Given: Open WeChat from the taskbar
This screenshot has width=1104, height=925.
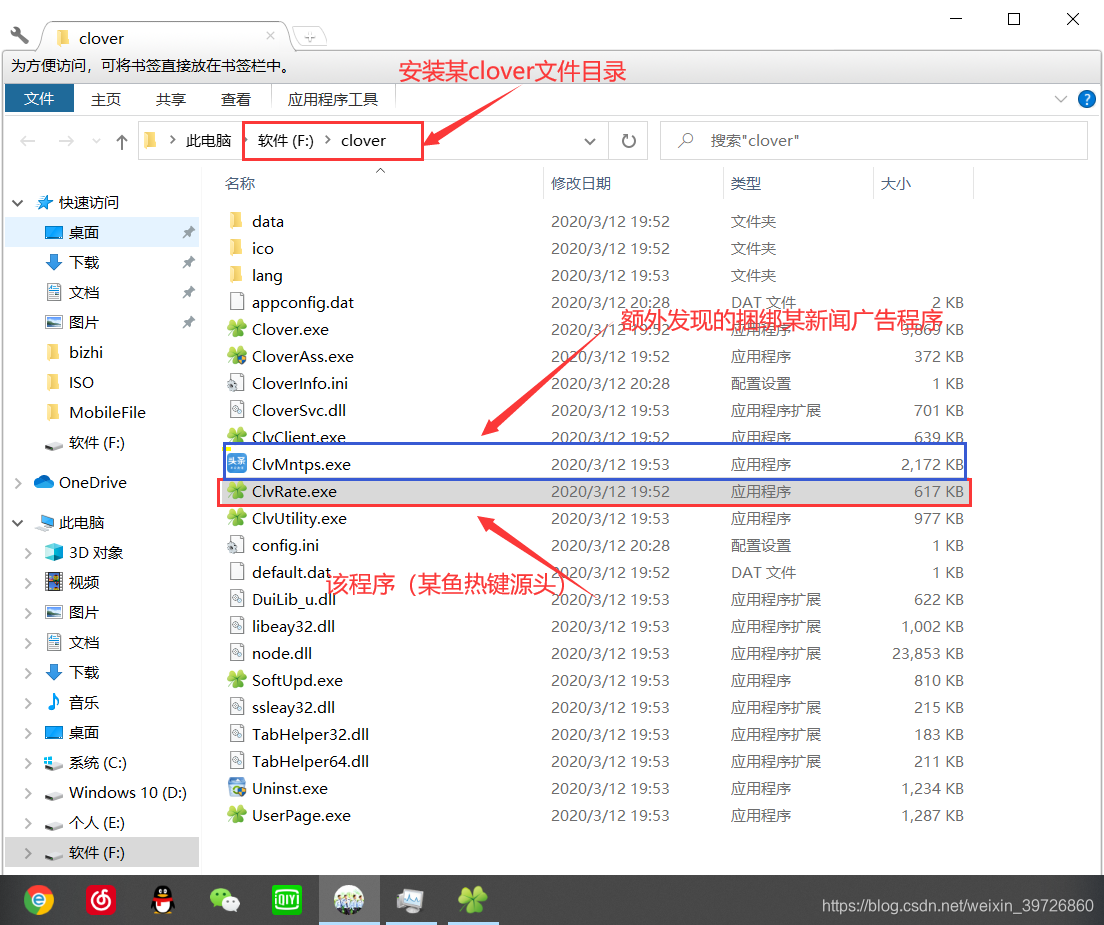Looking at the screenshot, I should pyautogui.click(x=225, y=900).
